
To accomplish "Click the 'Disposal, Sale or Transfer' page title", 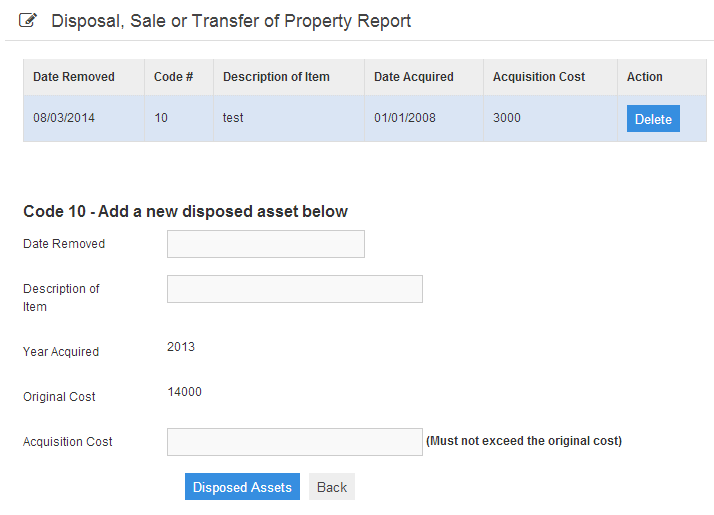I will [231, 21].
